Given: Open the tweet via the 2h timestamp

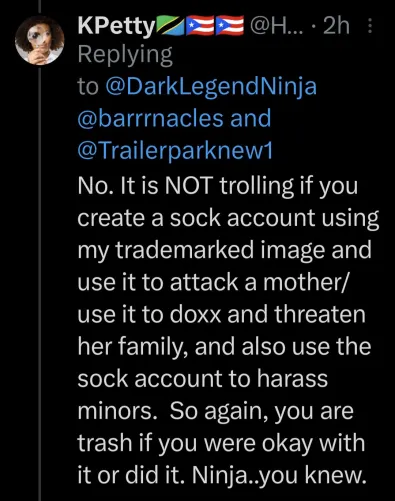Looking at the screenshot, I should (336, 26).
